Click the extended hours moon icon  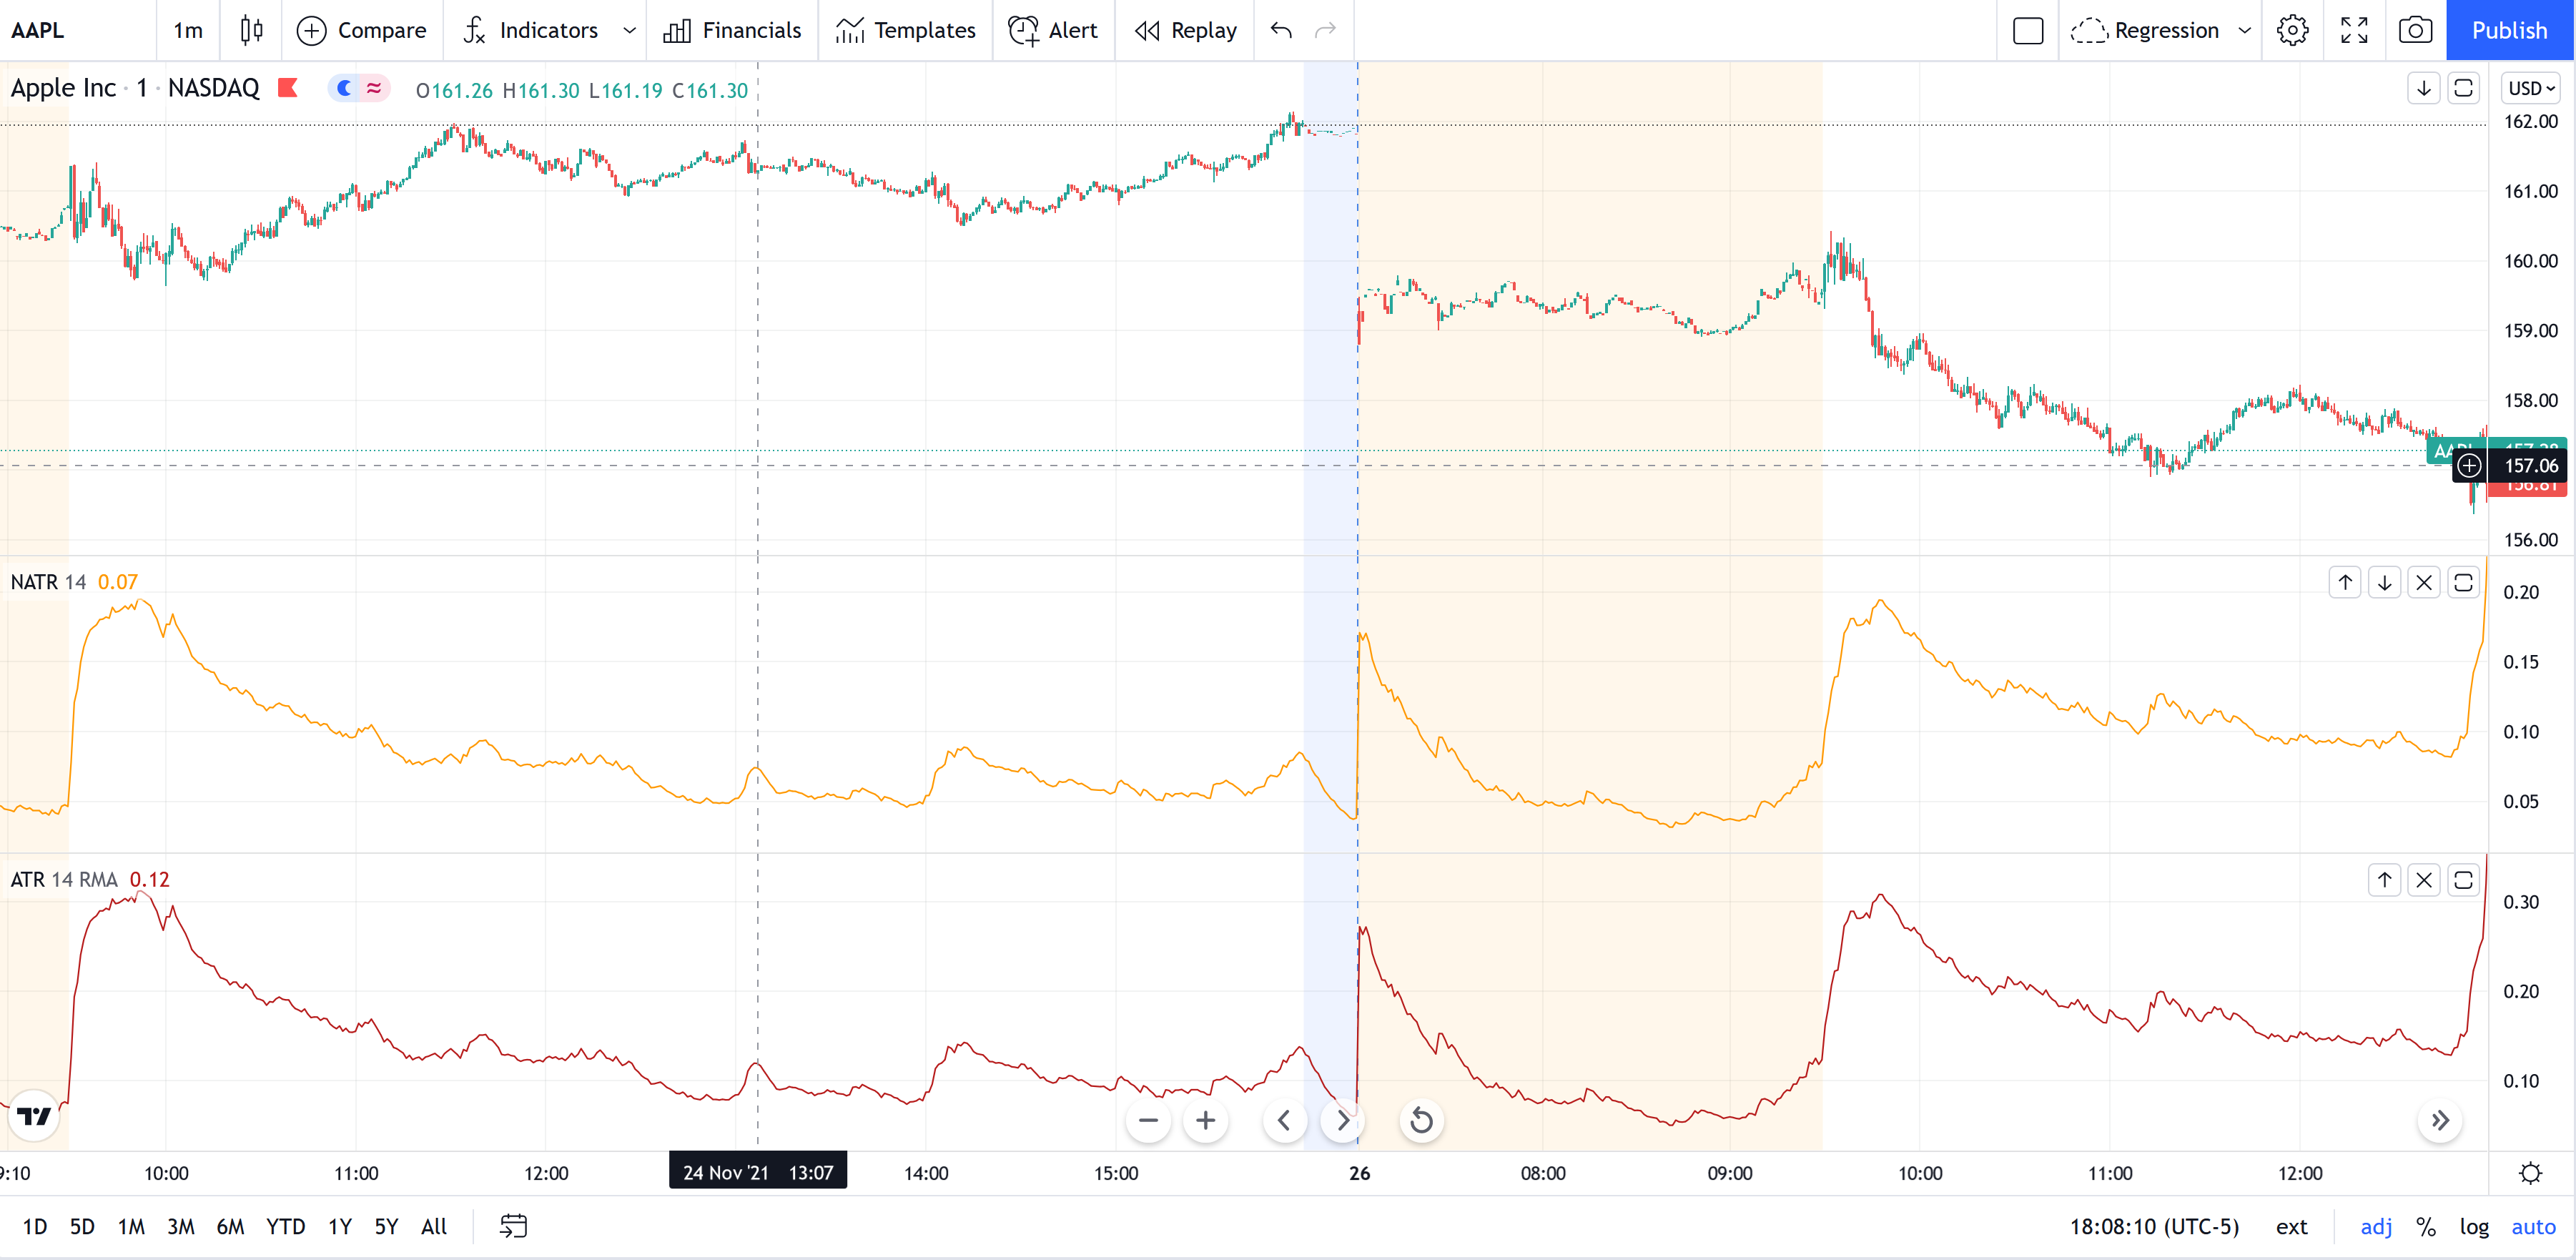click(344, 88)
